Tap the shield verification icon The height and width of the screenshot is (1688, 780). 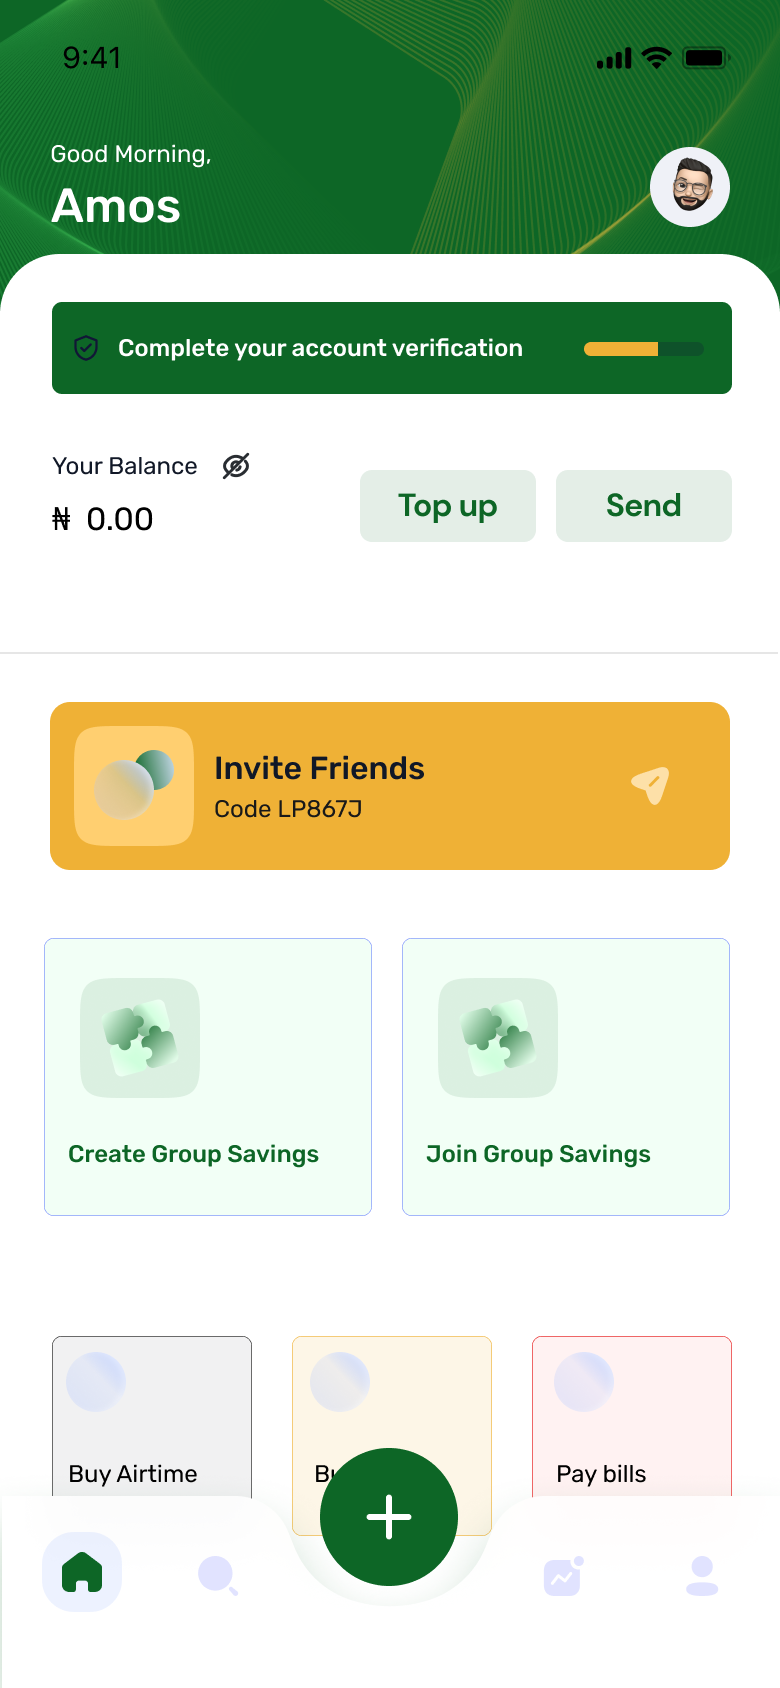[86, 348]
